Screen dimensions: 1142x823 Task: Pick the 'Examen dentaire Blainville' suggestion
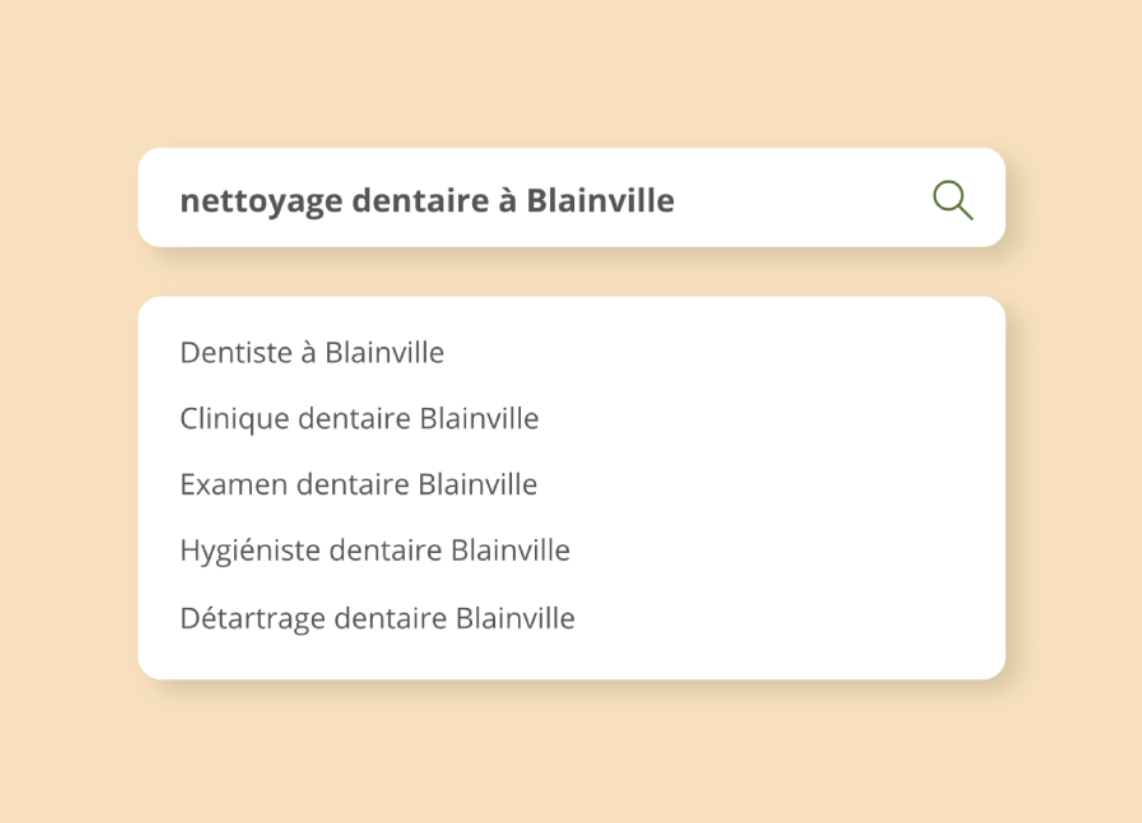pyautogui.click(x=358, y=484)
